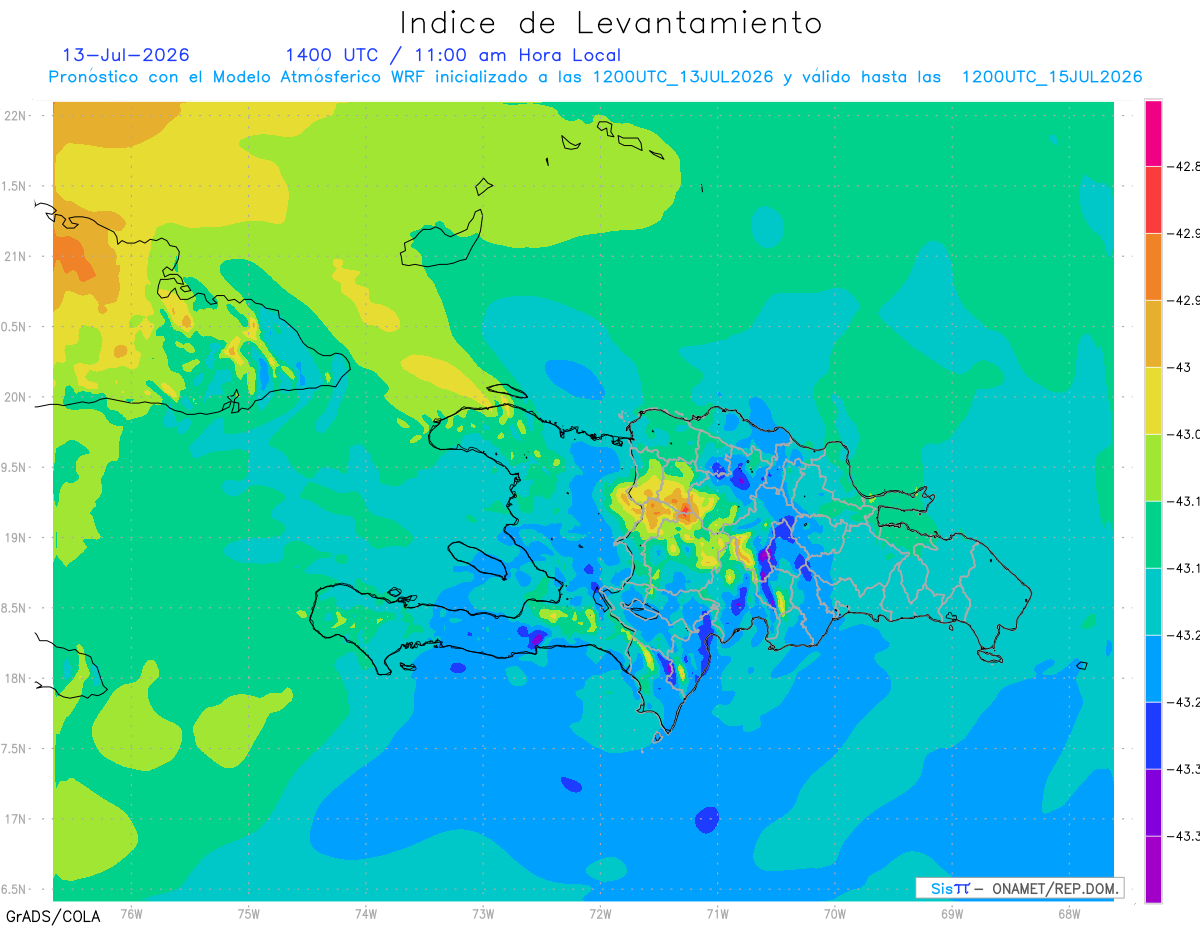
Task: Click the "22N" latitude label
Action: click(16, 115)
